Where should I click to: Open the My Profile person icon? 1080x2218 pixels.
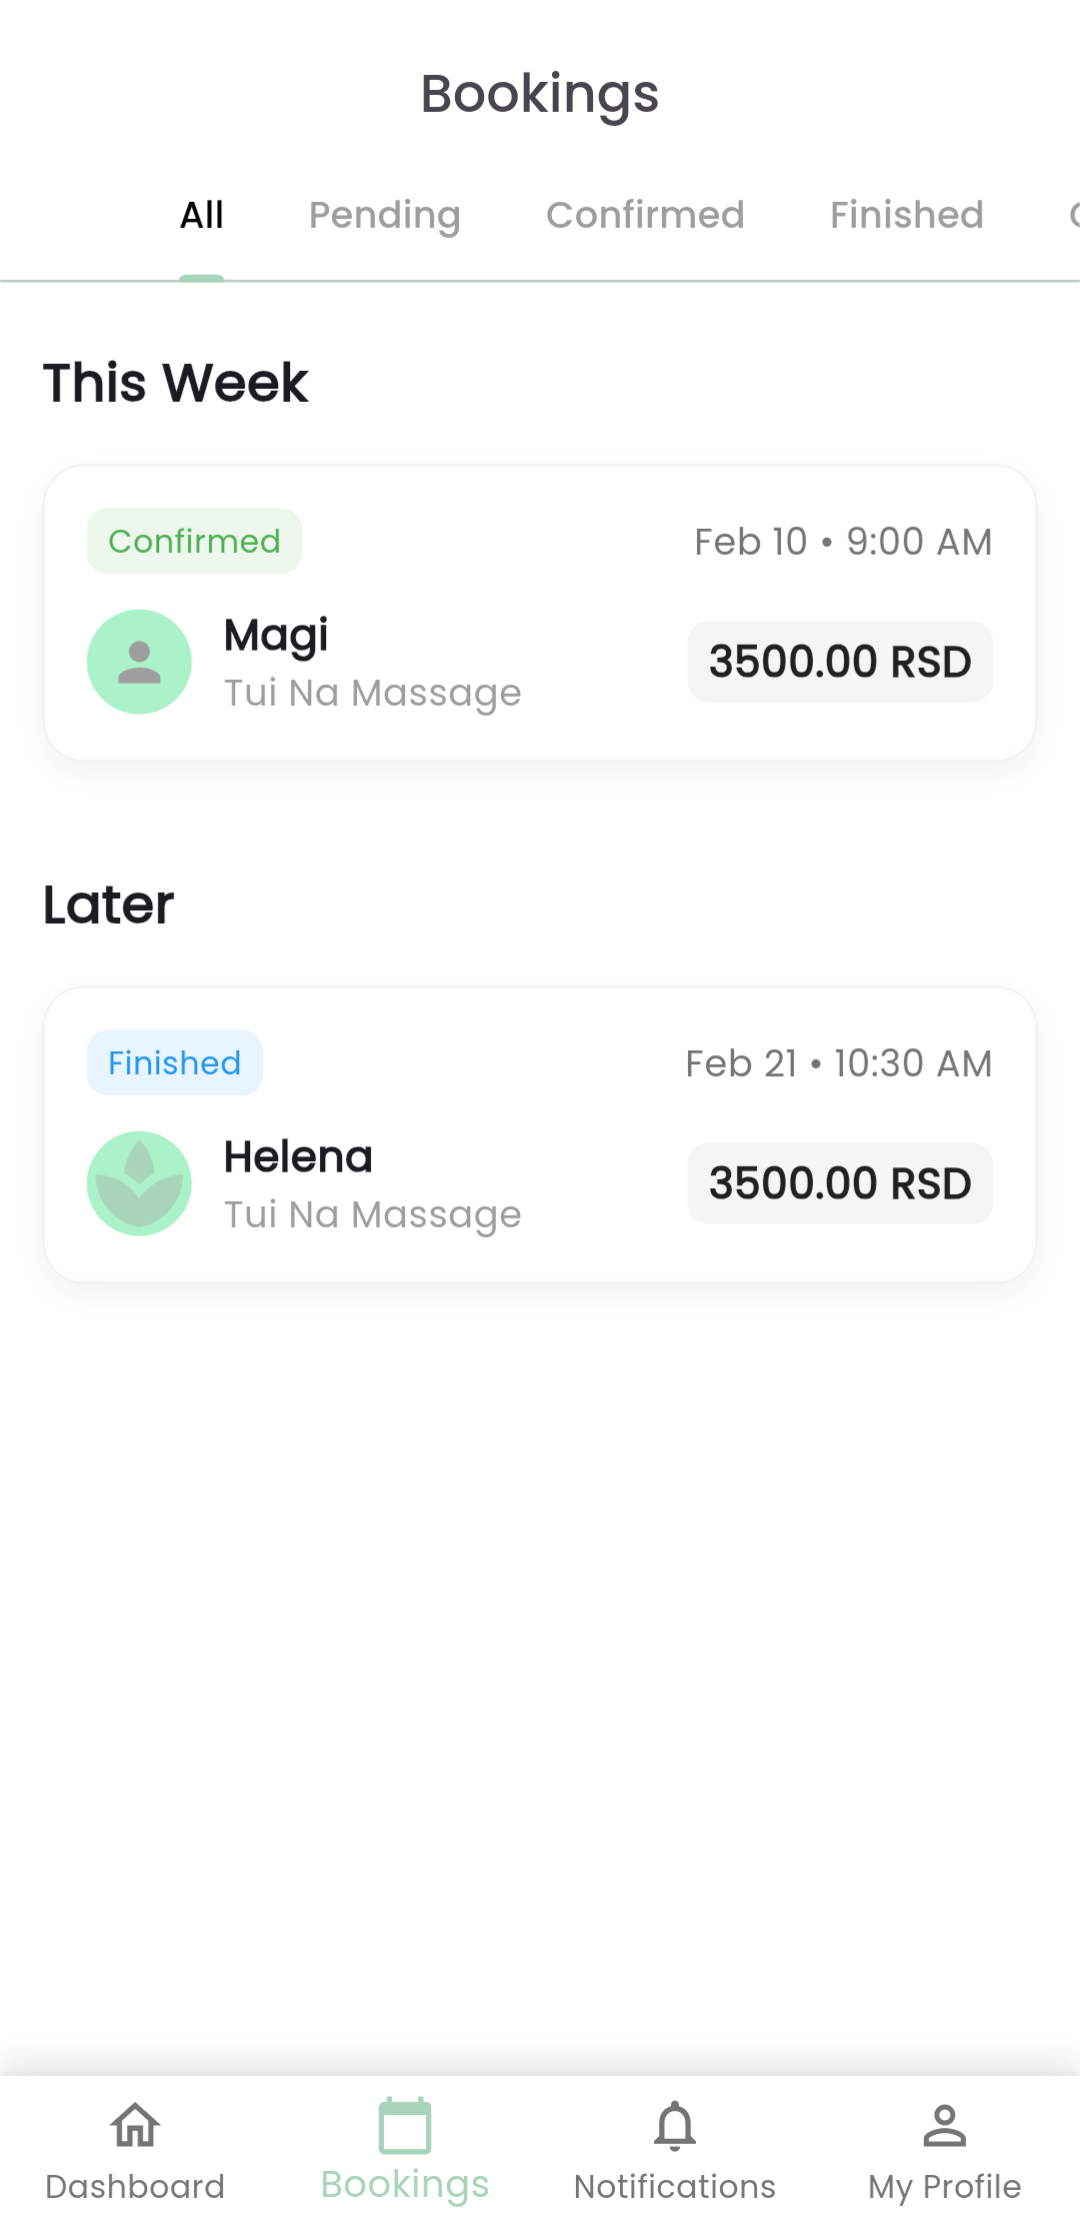pos(945,2125)
